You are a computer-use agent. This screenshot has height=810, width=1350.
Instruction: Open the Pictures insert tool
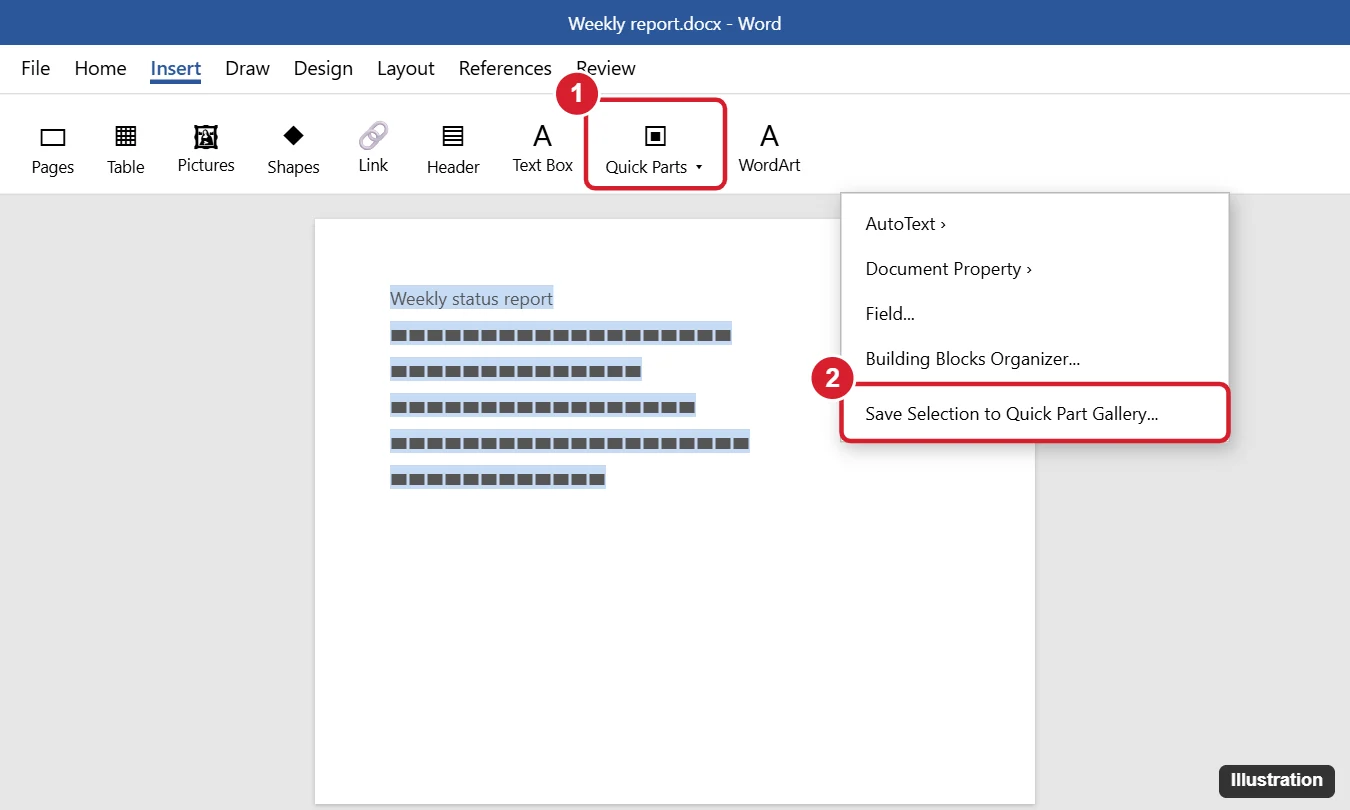206,150
